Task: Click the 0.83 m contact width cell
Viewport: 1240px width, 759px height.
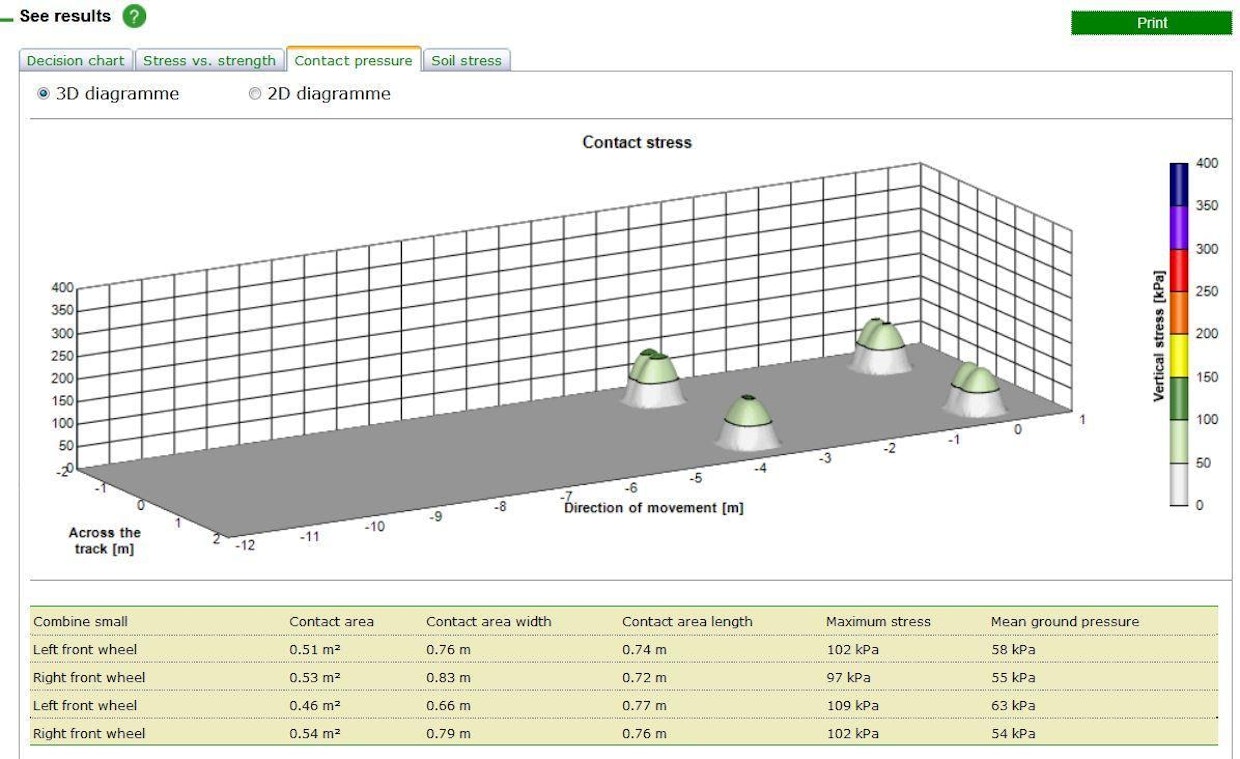Action: (448, 677)
